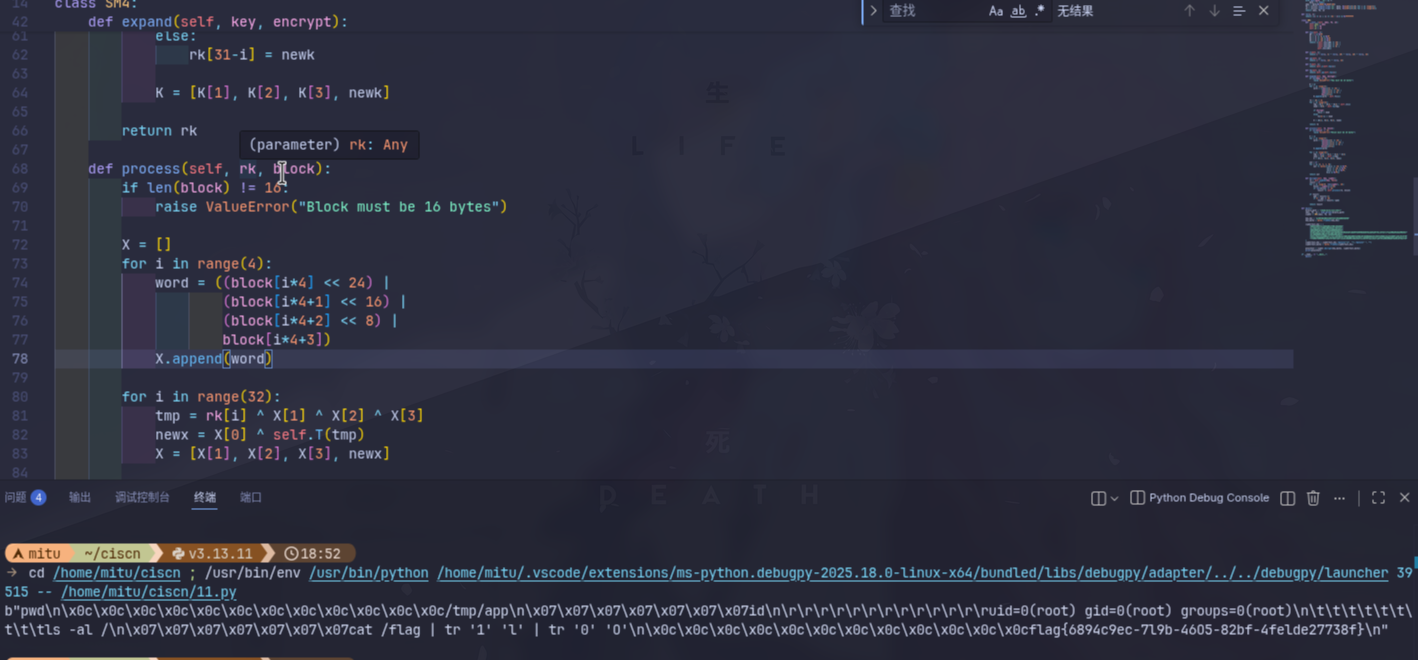The width and height of the screenshot is (1418, 660).
Task: Go to previous match arrow
Action: [1189, 11]
